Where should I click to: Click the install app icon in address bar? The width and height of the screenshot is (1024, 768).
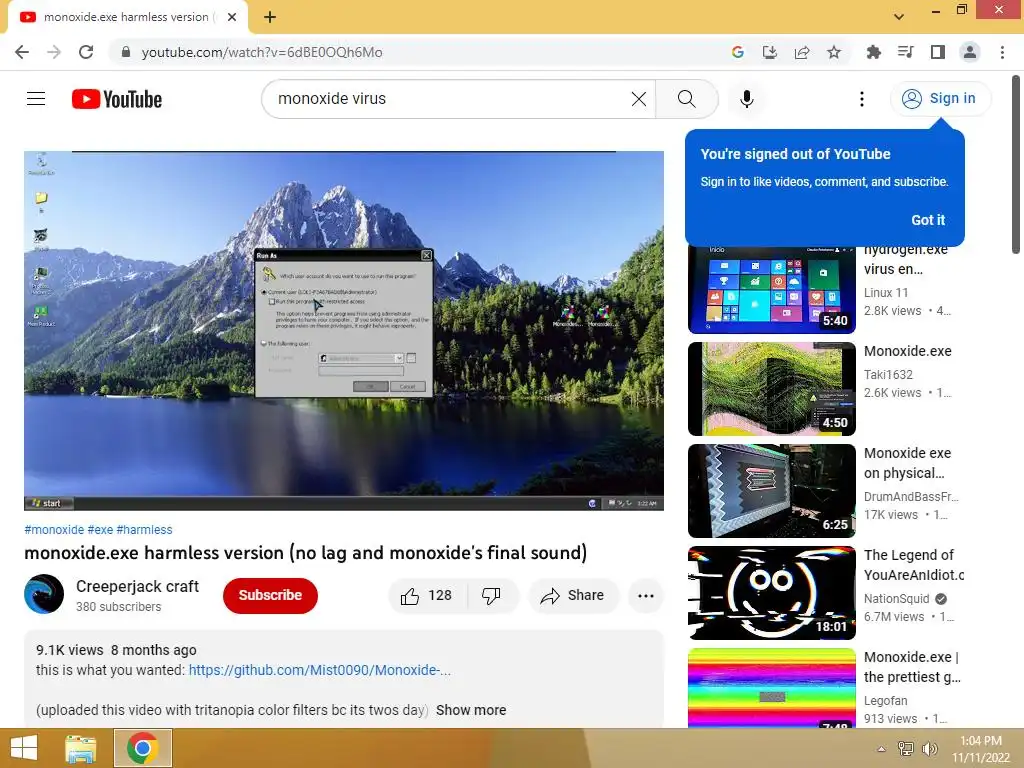coord(770,52)
